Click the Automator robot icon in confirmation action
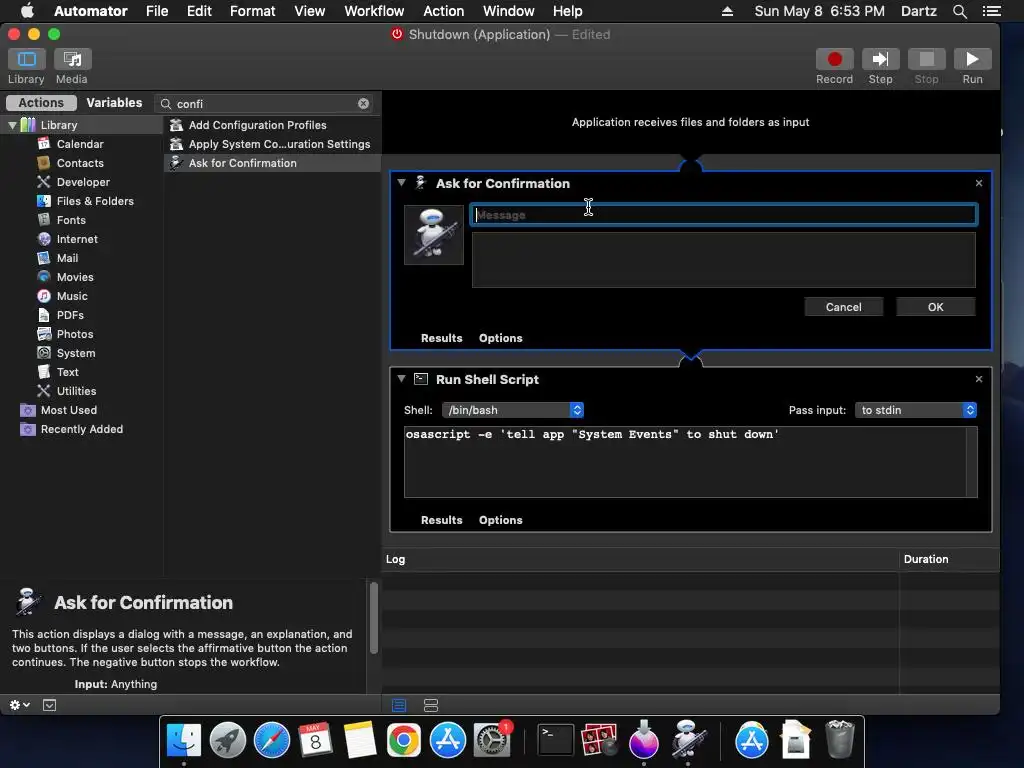 (x=434, y=235)
